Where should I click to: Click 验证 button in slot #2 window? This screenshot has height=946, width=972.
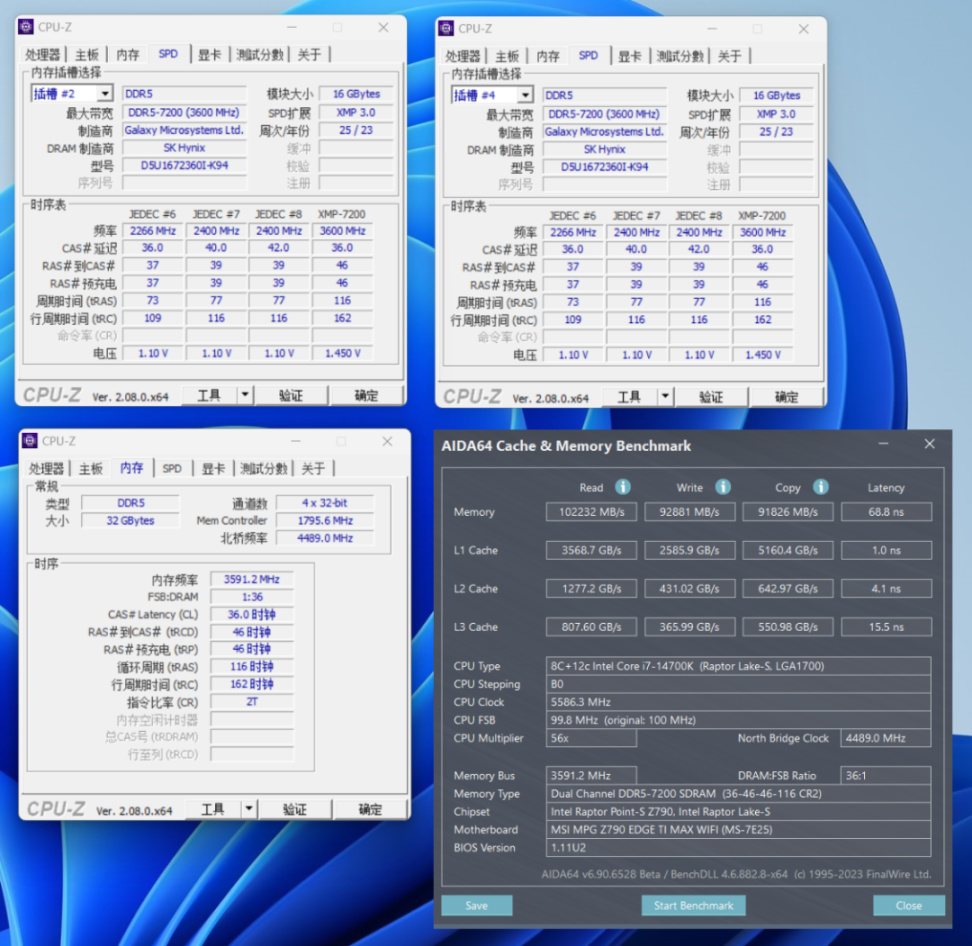click(291, 395)
